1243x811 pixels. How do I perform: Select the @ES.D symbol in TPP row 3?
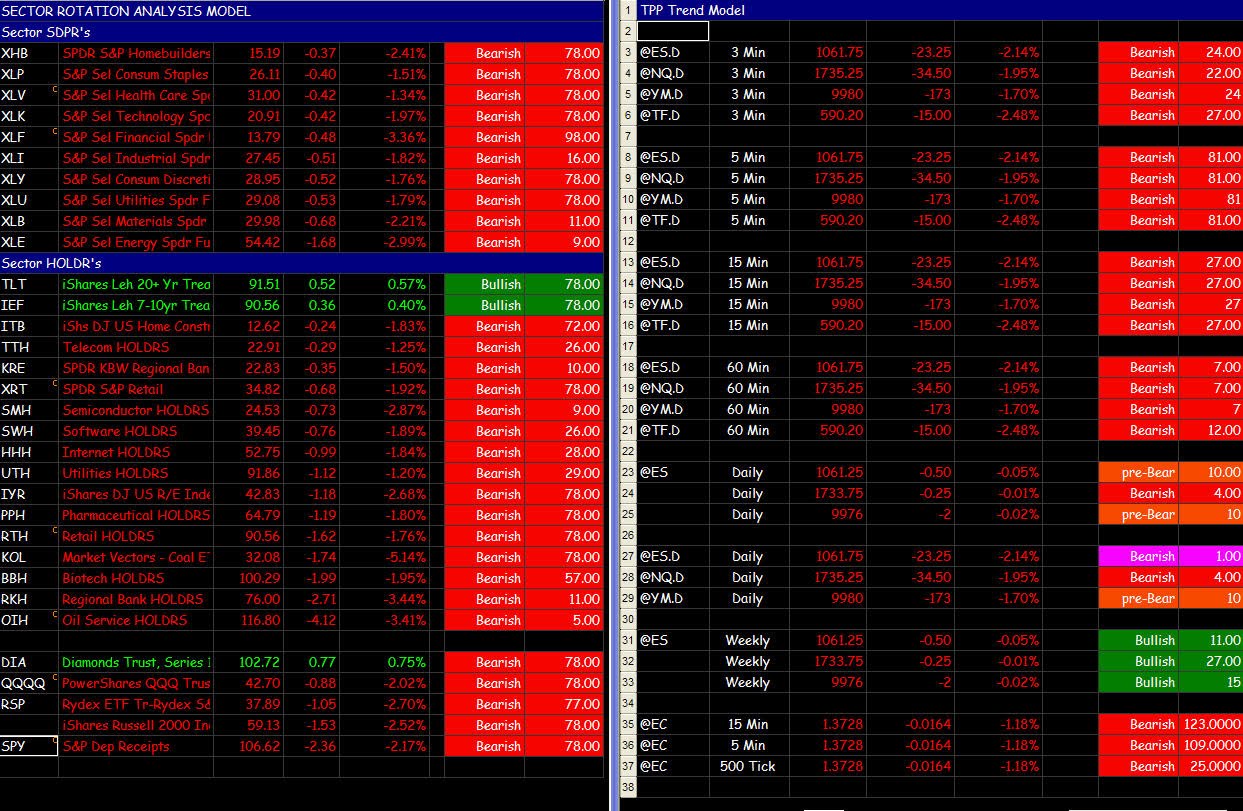pos(673,52)
